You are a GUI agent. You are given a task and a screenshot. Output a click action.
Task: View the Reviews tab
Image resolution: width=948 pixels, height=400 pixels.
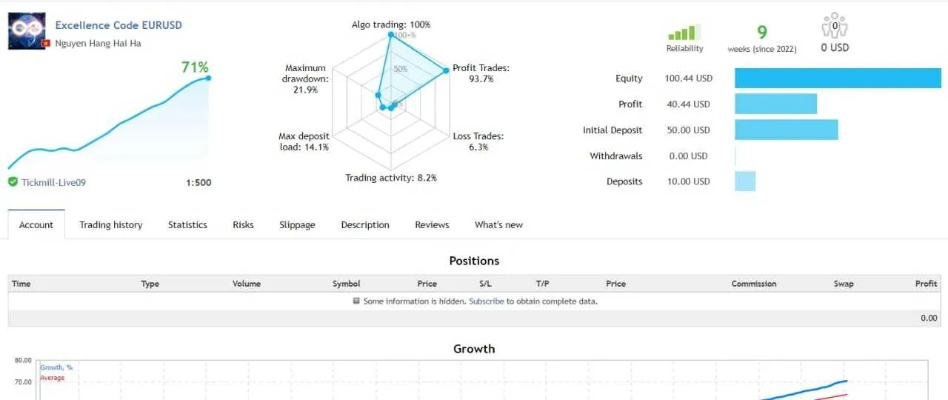click(x=432, y=225)
